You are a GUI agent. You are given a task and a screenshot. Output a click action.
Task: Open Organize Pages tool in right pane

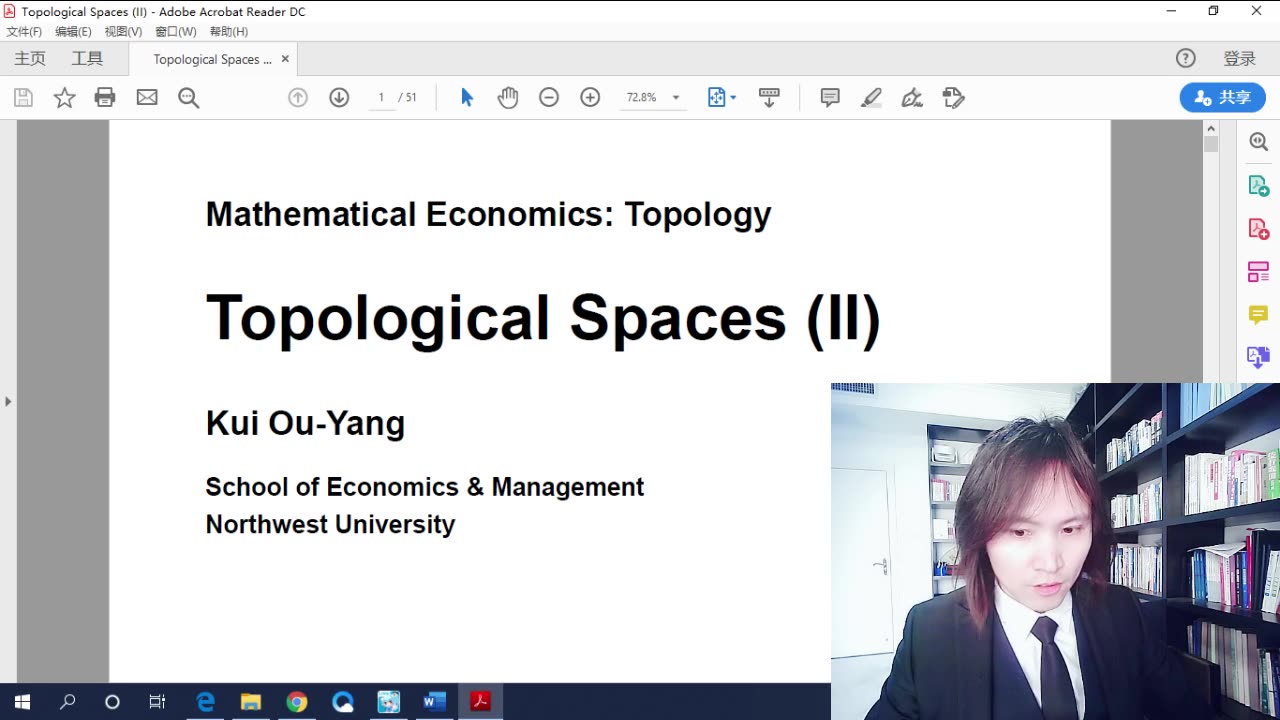pyautogui.click(x=1259, y=271)
